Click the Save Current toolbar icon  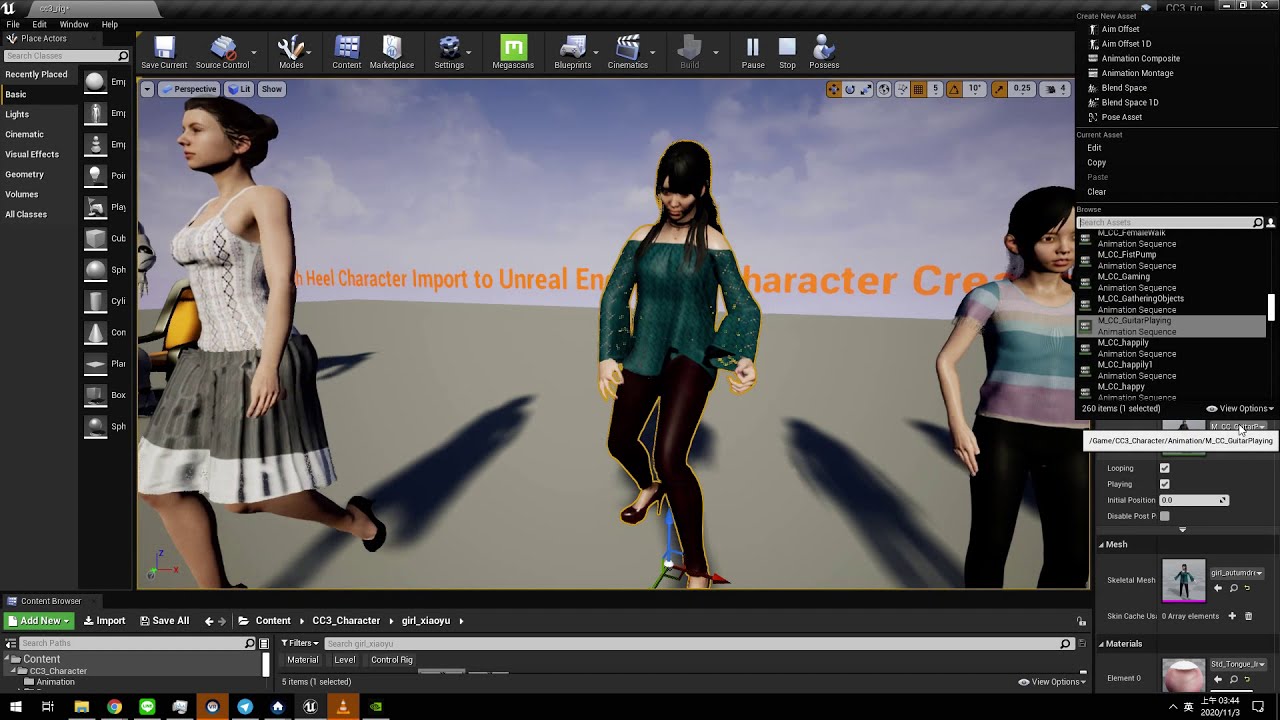164,53
